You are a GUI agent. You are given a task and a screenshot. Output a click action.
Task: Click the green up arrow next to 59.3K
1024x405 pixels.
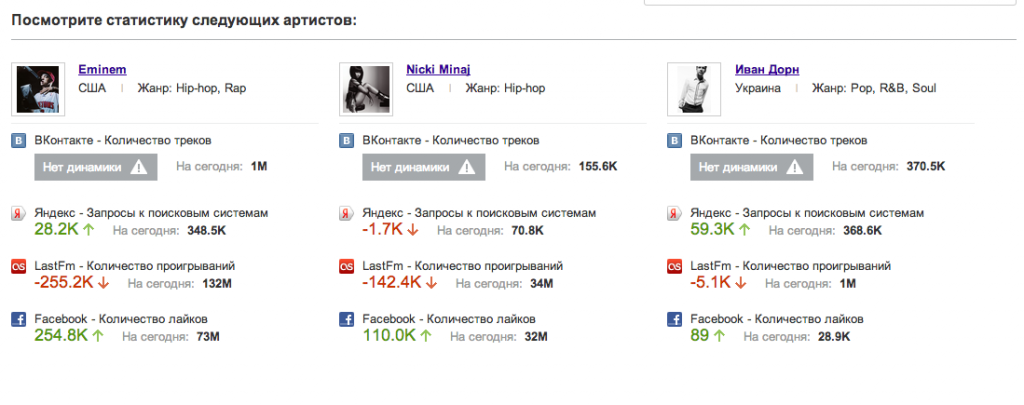(x=744, y=230)
